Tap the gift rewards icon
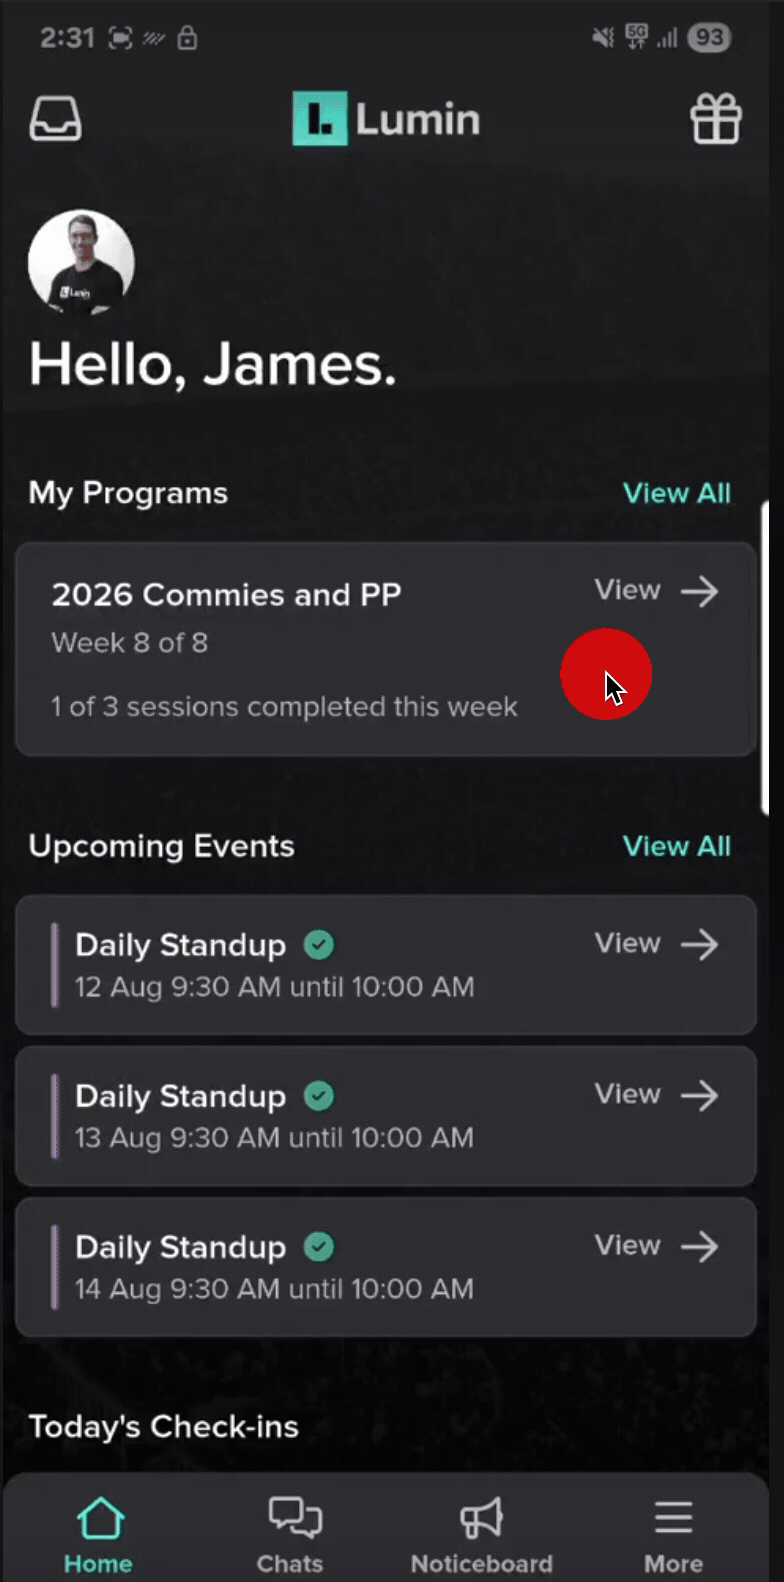The height and width of the screenshot is (1582, 784). click(716, 119)
